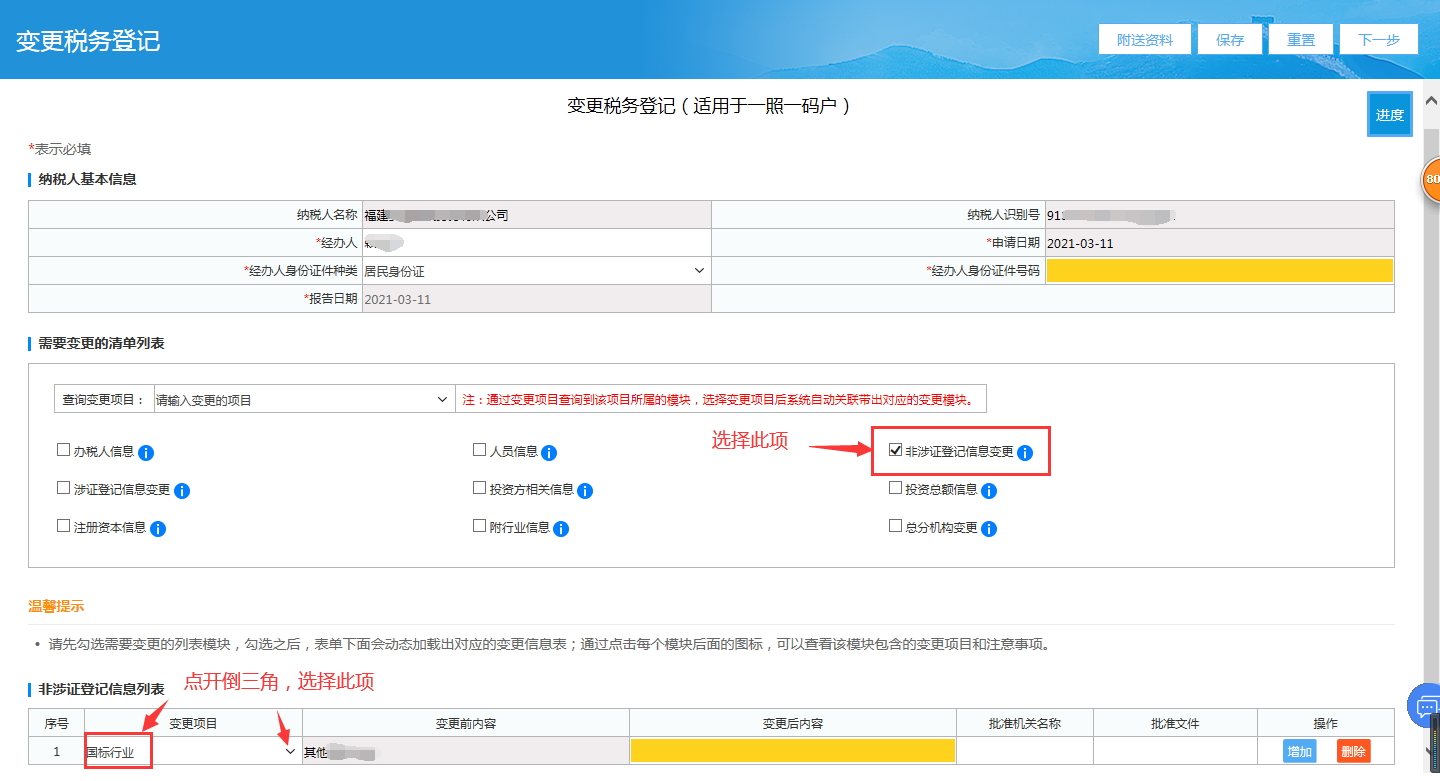Show info for 投资方相关信息
The width and height of the screenshot is (1440, 781).
pos(586,491)
